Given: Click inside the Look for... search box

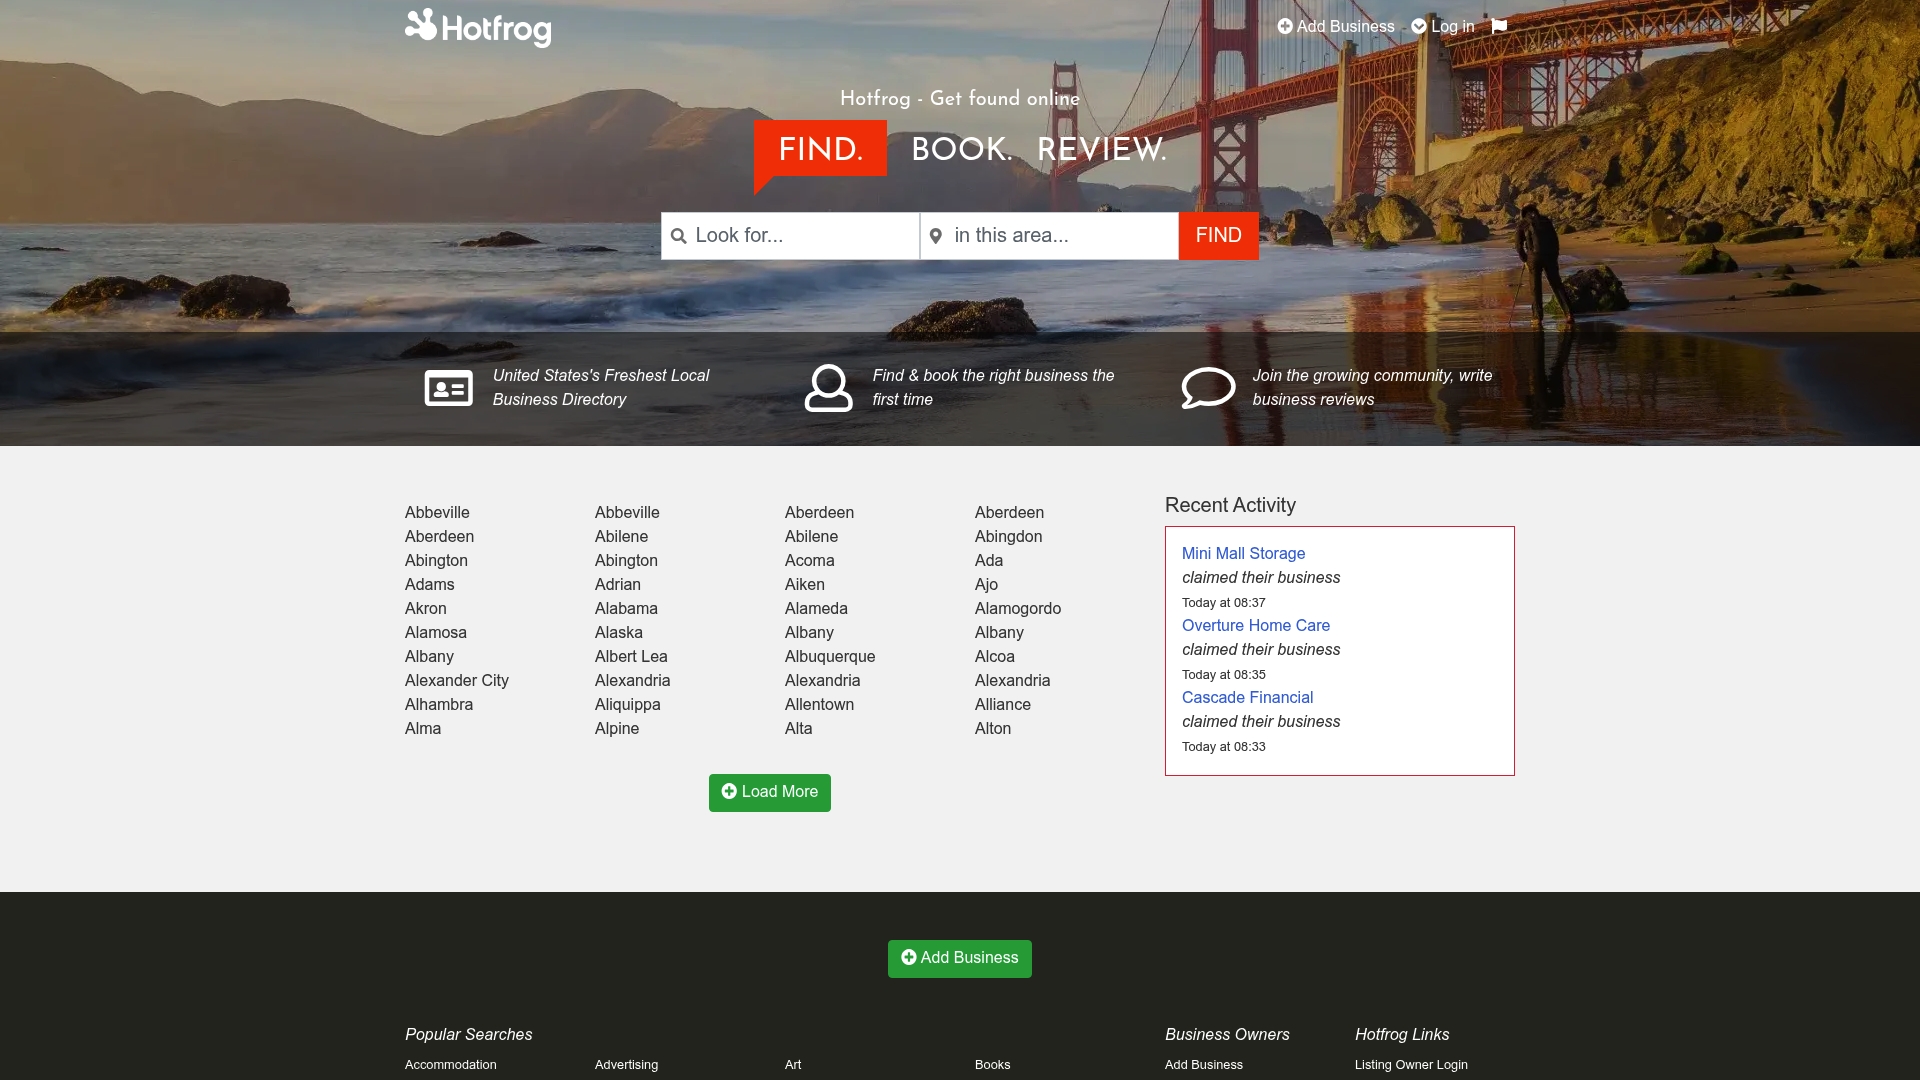Looking at the screenshot, I should click(790, 235).
